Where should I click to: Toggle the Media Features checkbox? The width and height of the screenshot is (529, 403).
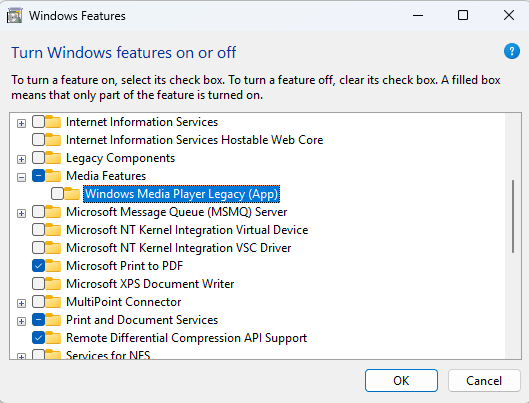click(x=38, y=176)
